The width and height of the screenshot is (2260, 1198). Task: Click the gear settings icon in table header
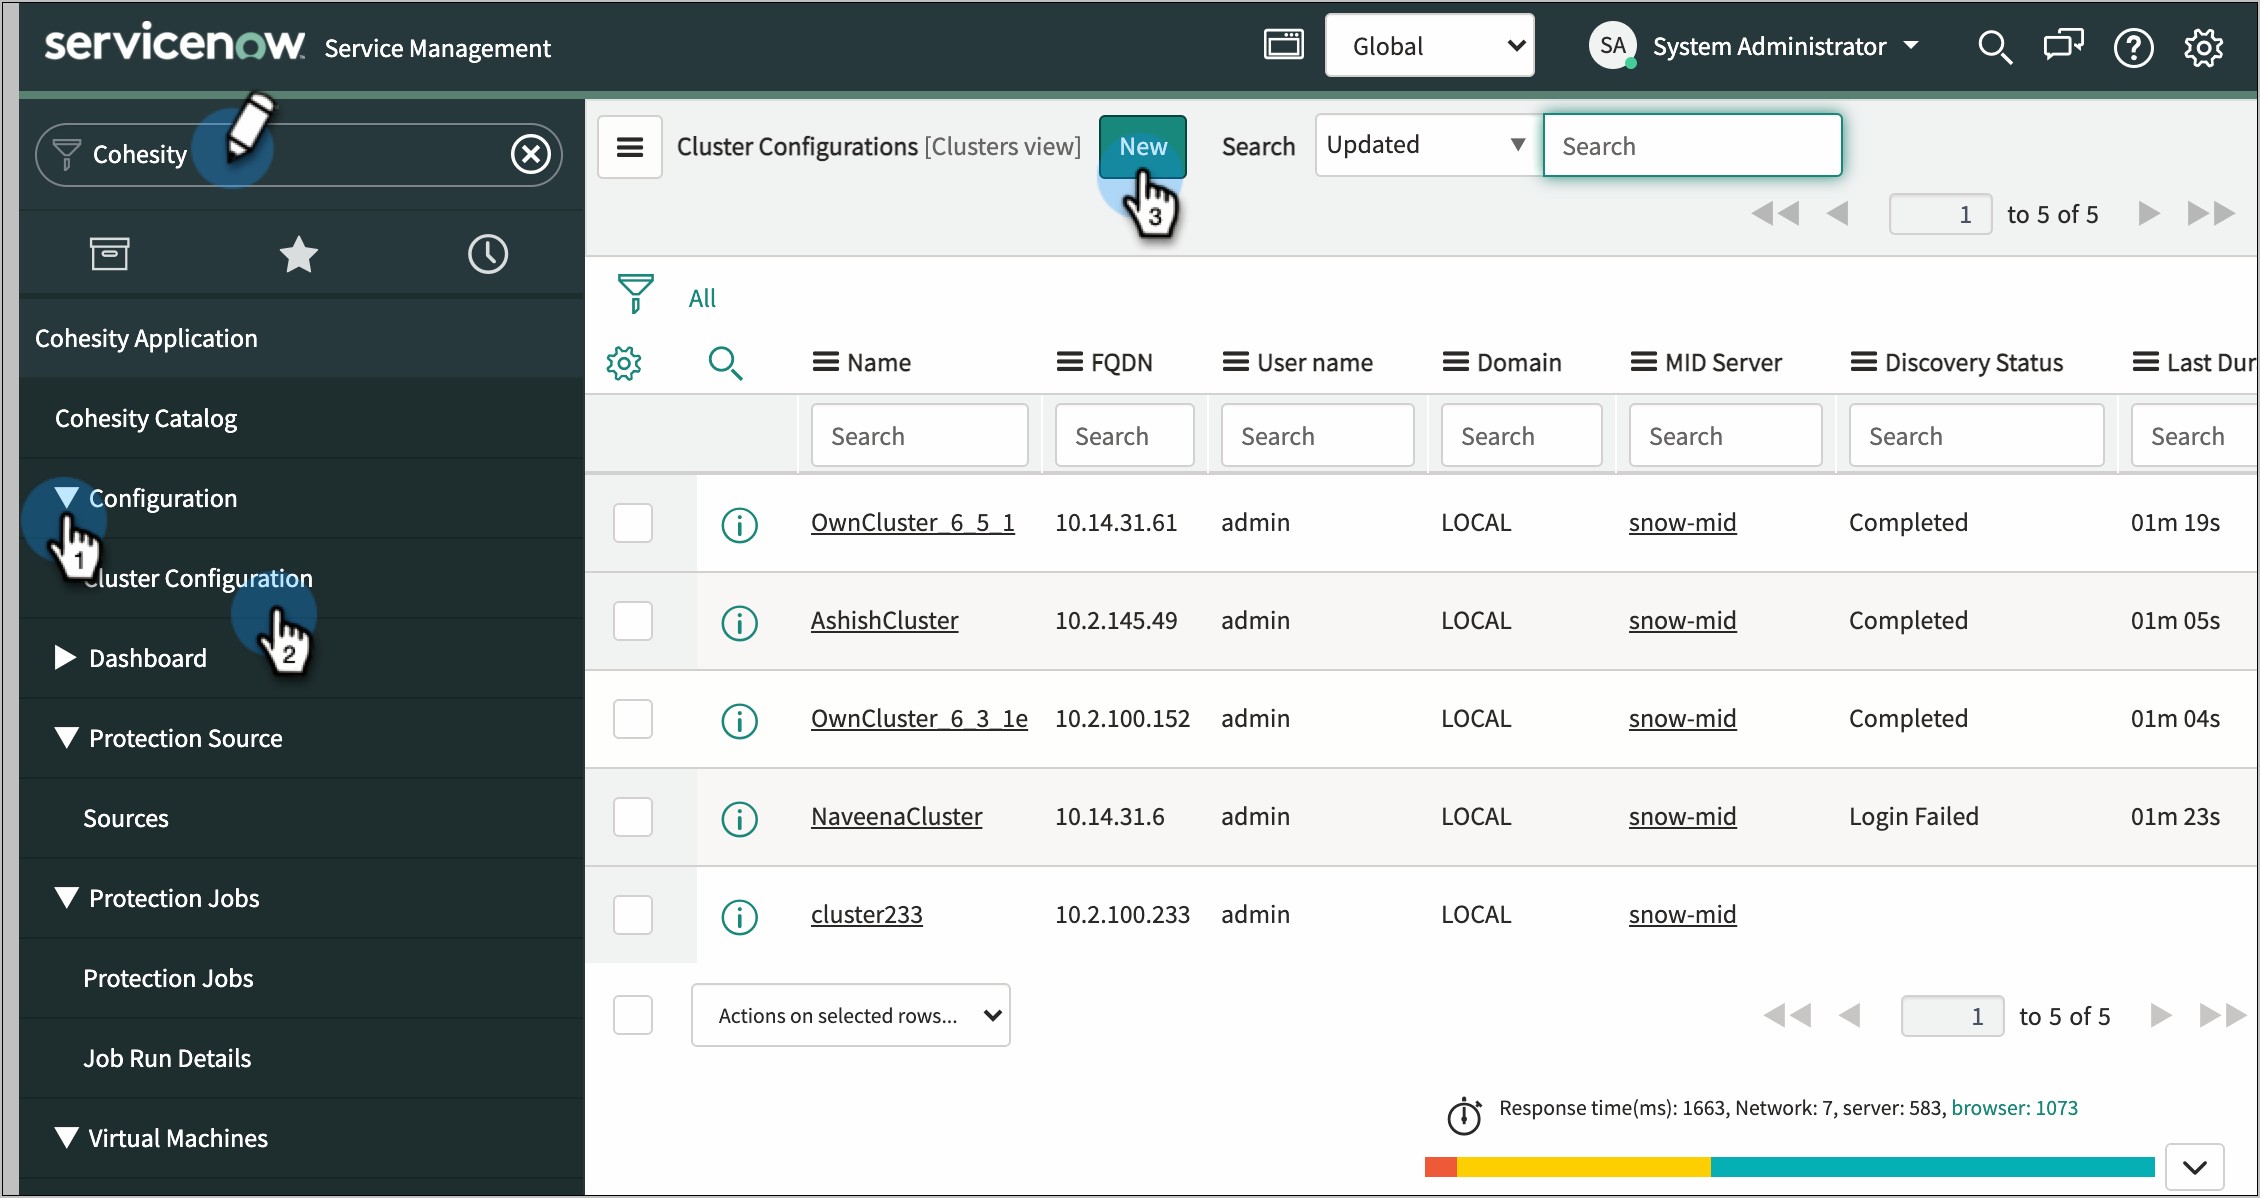click(625, 362)
